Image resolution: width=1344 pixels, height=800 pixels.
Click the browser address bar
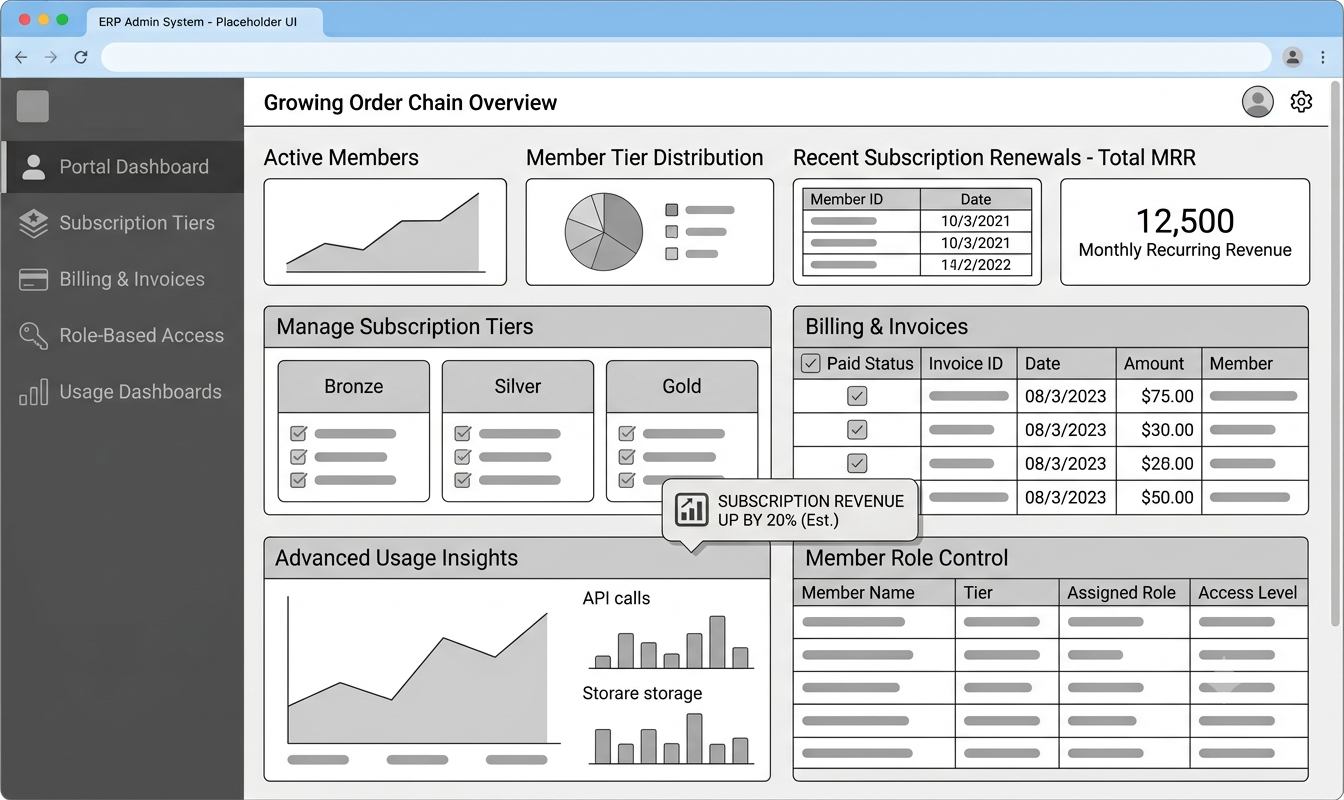(x=686, y=57)
